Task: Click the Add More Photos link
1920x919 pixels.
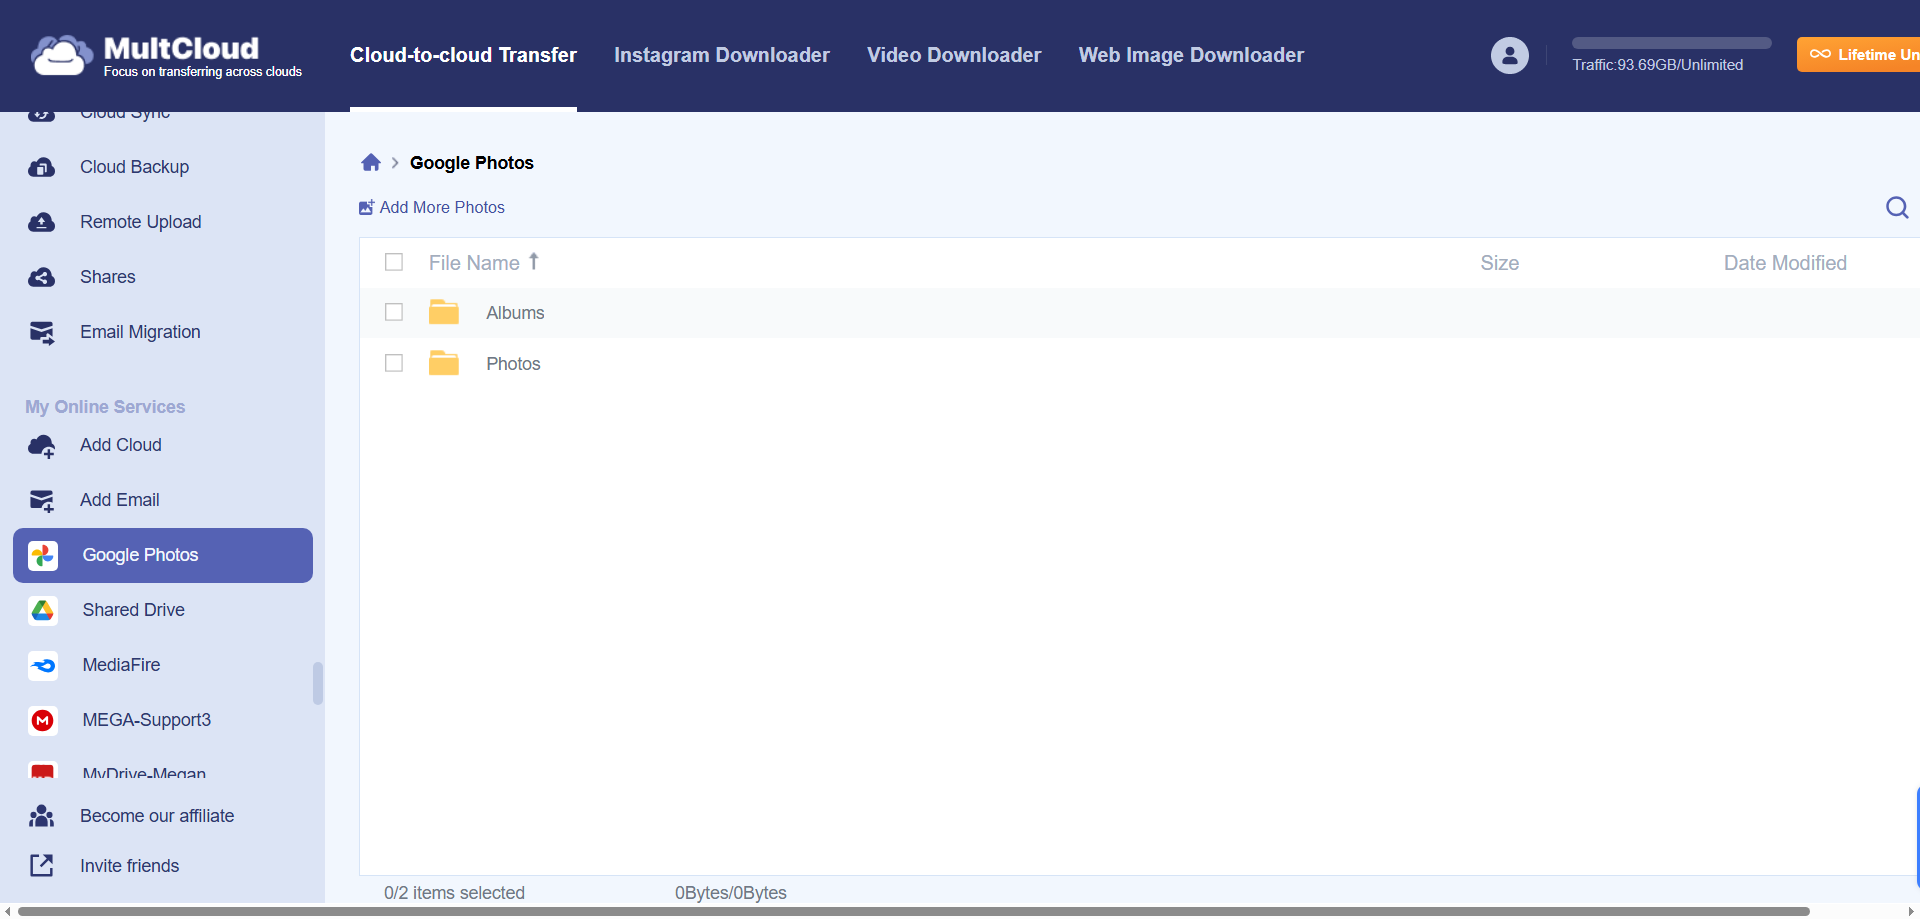Action: coord(442,207)
